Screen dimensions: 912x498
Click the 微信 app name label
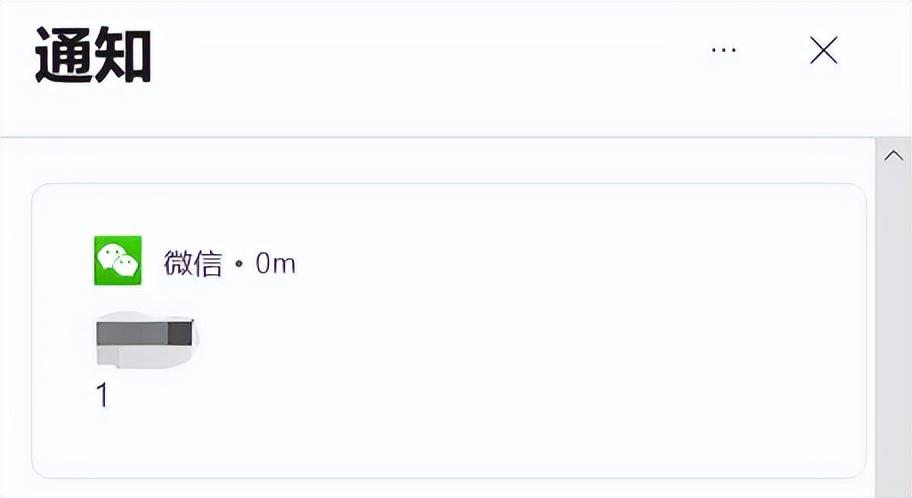[192, 264]
